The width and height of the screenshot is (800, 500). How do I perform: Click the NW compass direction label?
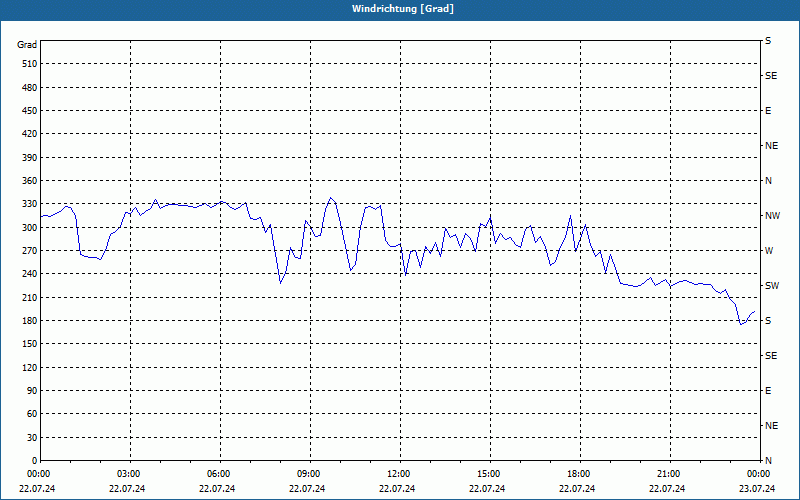772,216
